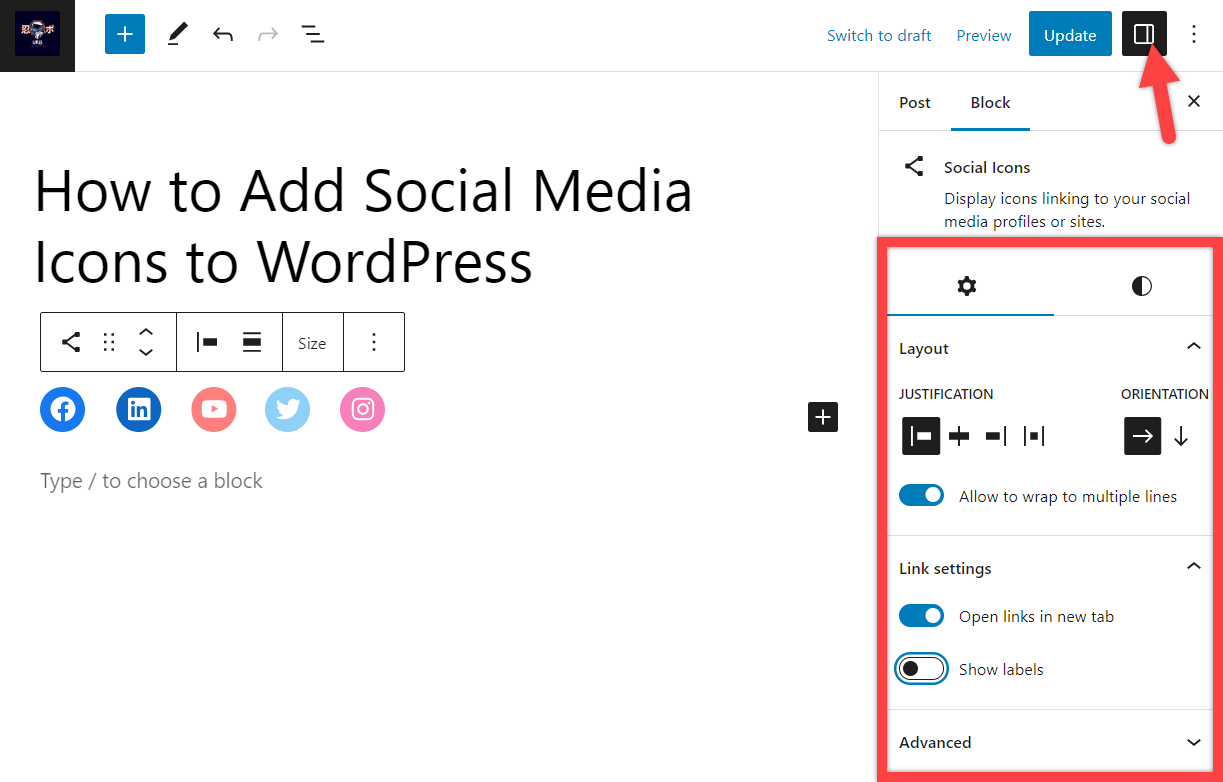Click the Redo arrow icon

coord(268,35)
